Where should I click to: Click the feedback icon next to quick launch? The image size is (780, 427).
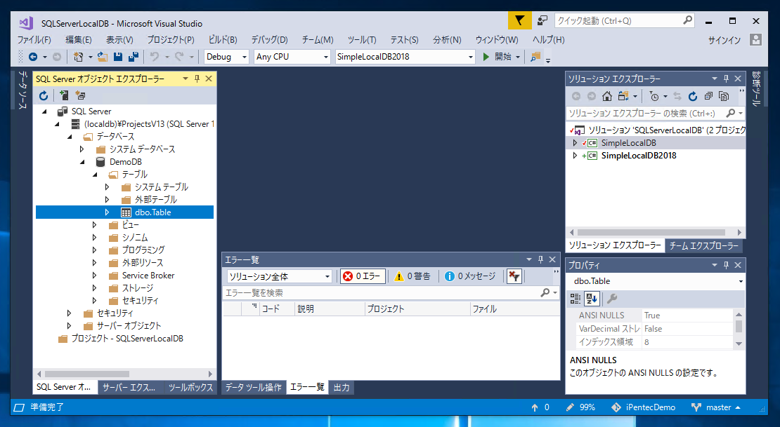pyautogui.click(x=542, y=20)
